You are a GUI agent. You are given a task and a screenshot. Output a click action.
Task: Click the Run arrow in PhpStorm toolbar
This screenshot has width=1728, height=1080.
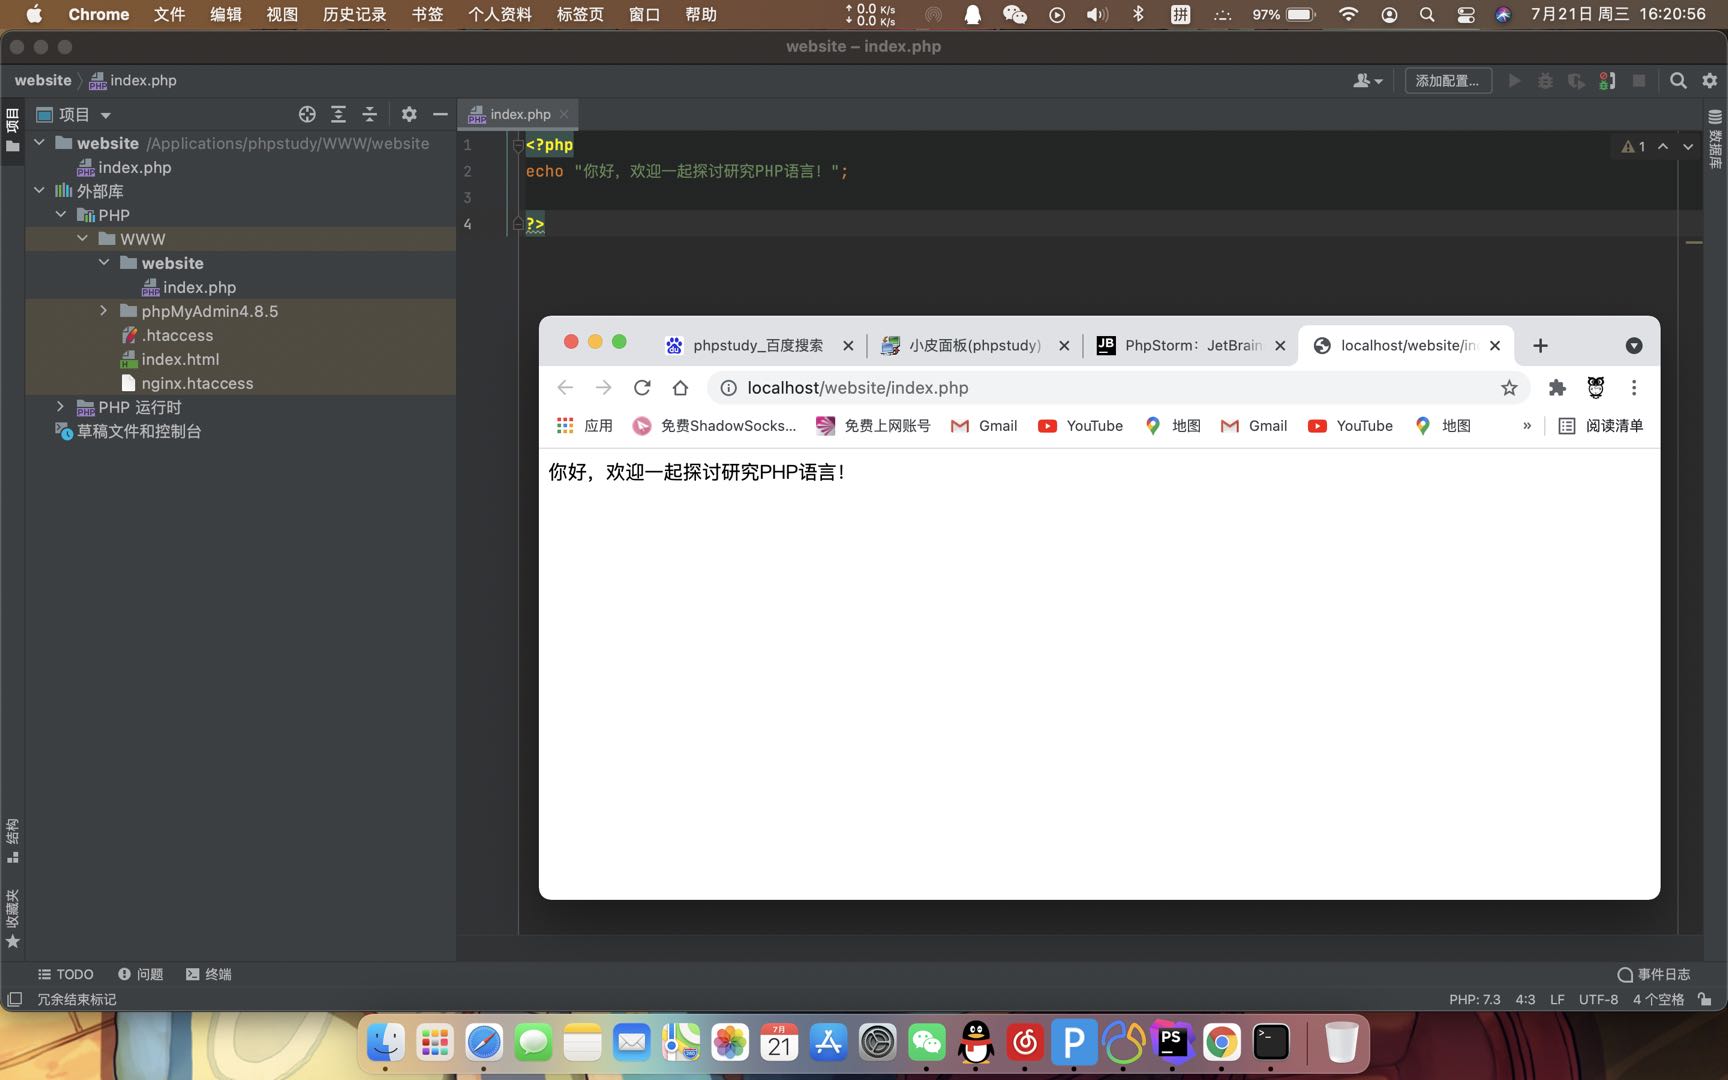(1514, 81)
